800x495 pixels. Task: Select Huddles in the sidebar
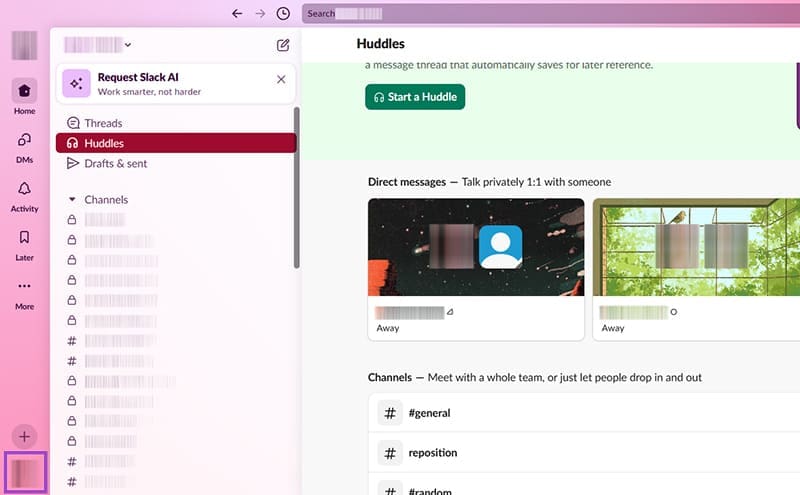103,143
